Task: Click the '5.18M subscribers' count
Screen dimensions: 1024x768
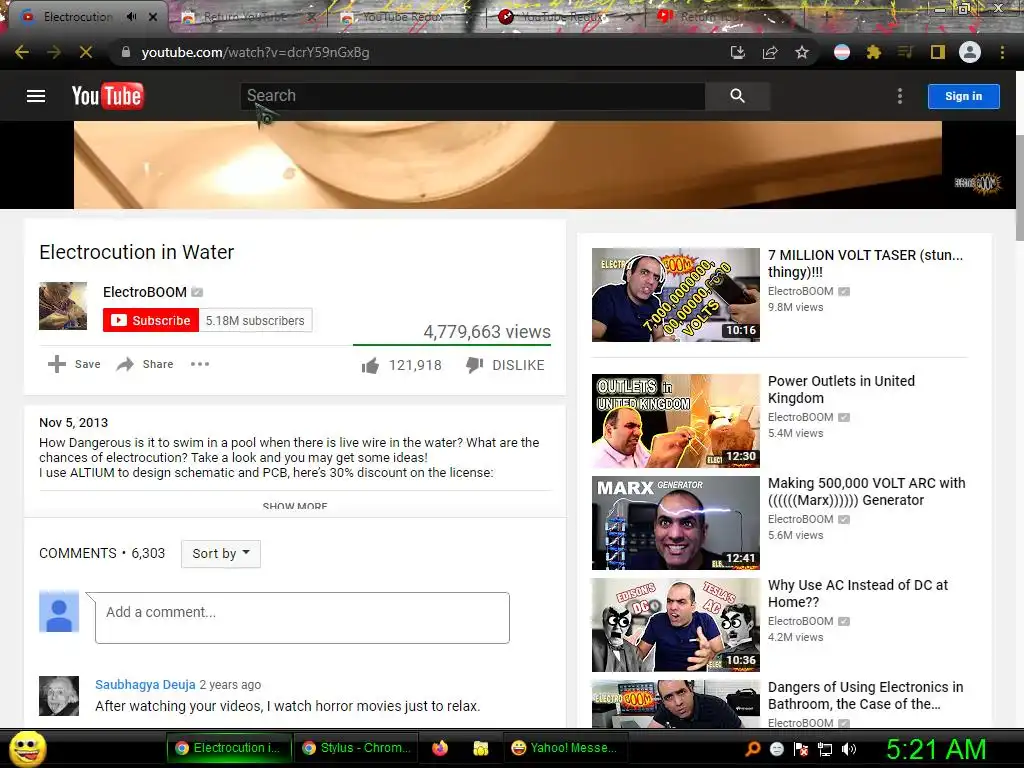Action: 255,321
